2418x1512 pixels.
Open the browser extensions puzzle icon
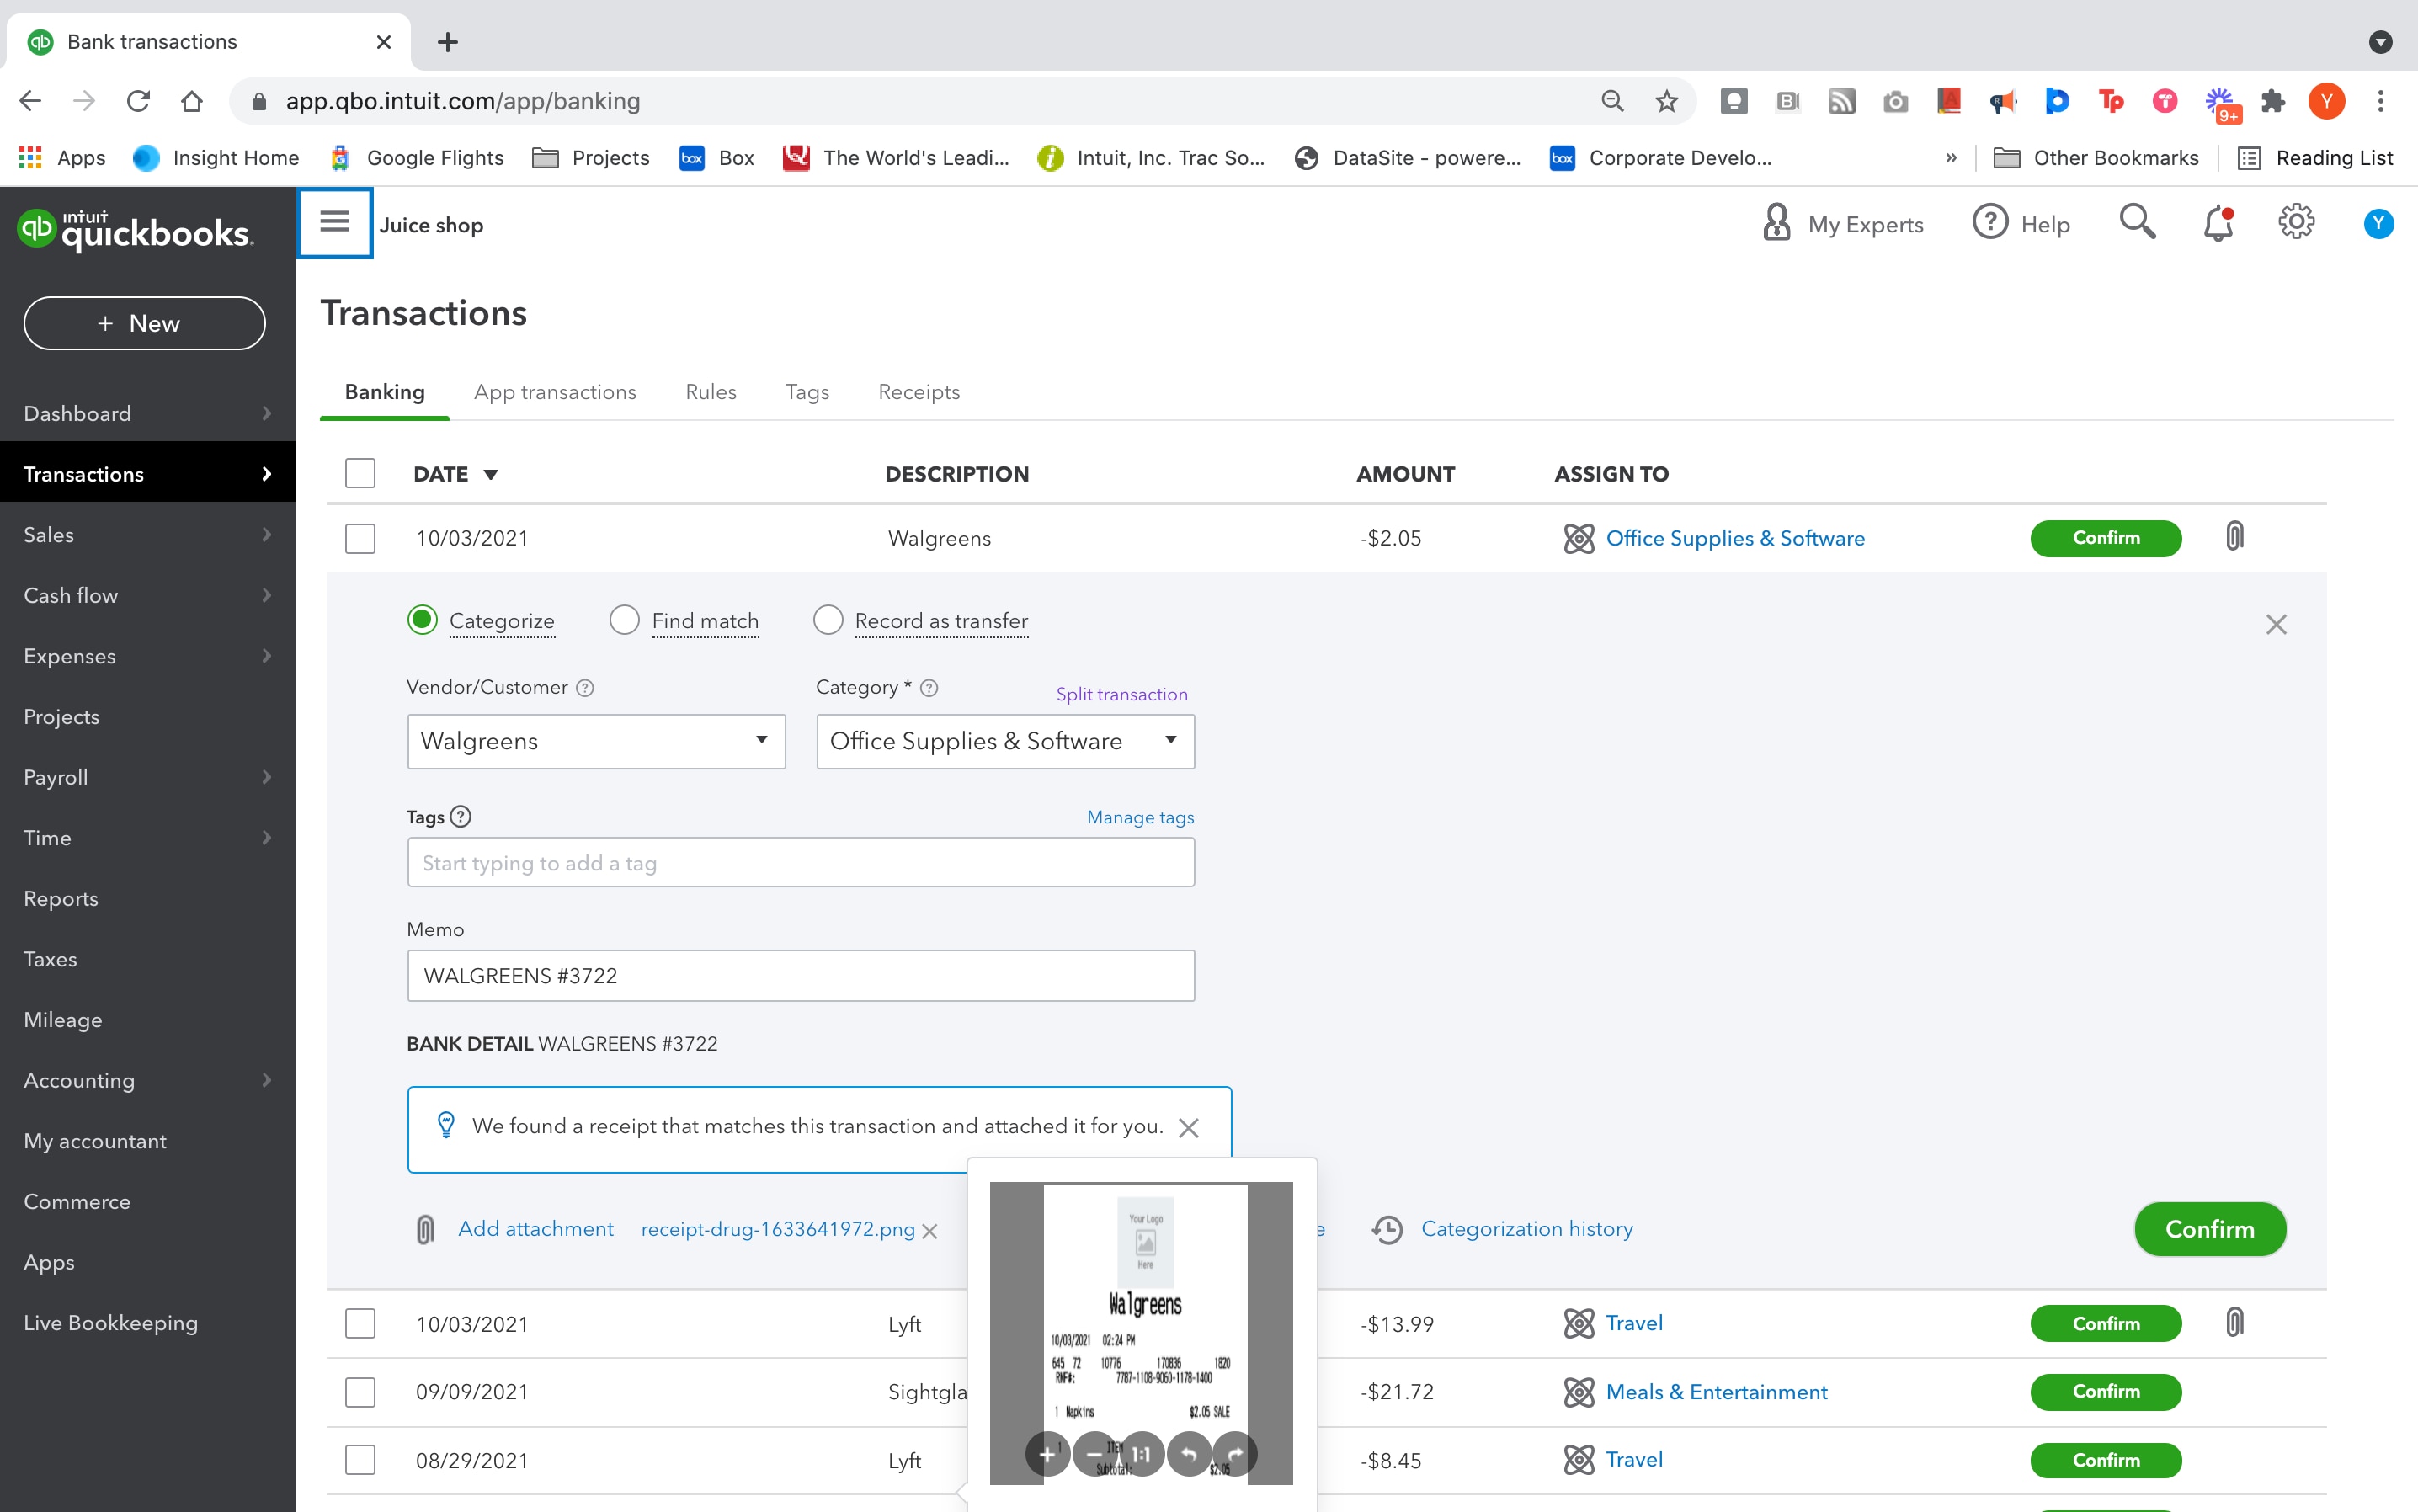point(2273,101)
